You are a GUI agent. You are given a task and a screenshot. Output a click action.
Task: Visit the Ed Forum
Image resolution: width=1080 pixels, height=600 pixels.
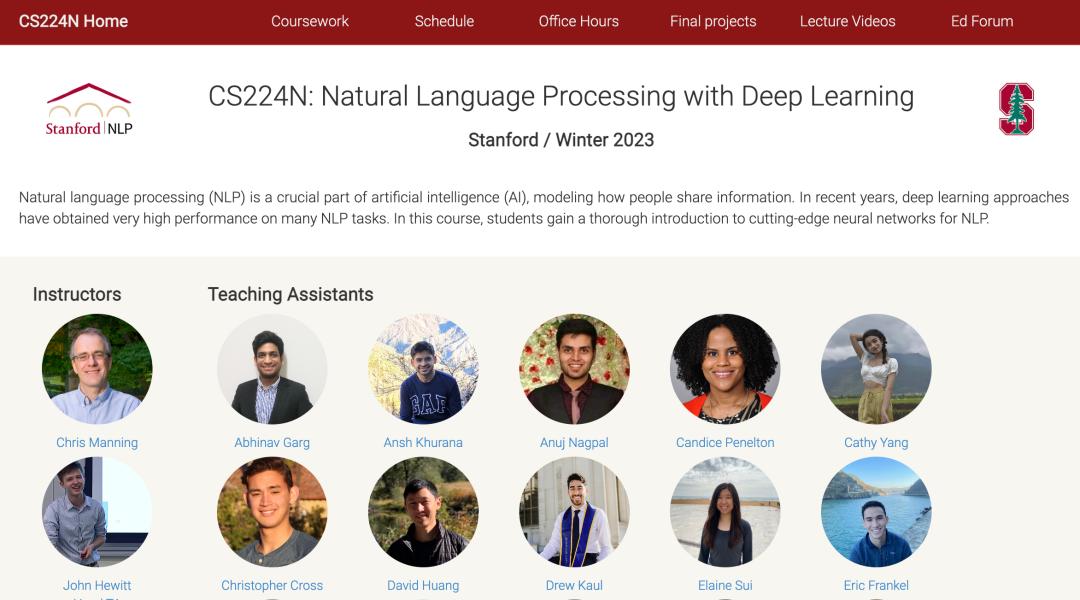tap(982, 21)
